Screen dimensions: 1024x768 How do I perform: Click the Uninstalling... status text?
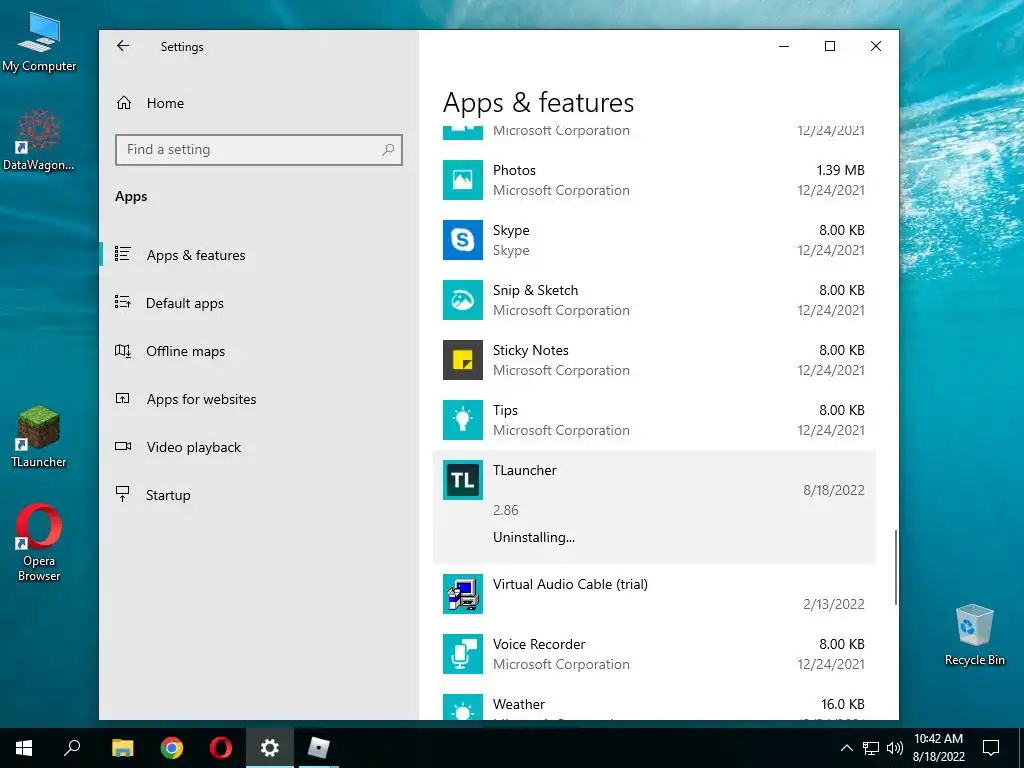tap(534, 537)
